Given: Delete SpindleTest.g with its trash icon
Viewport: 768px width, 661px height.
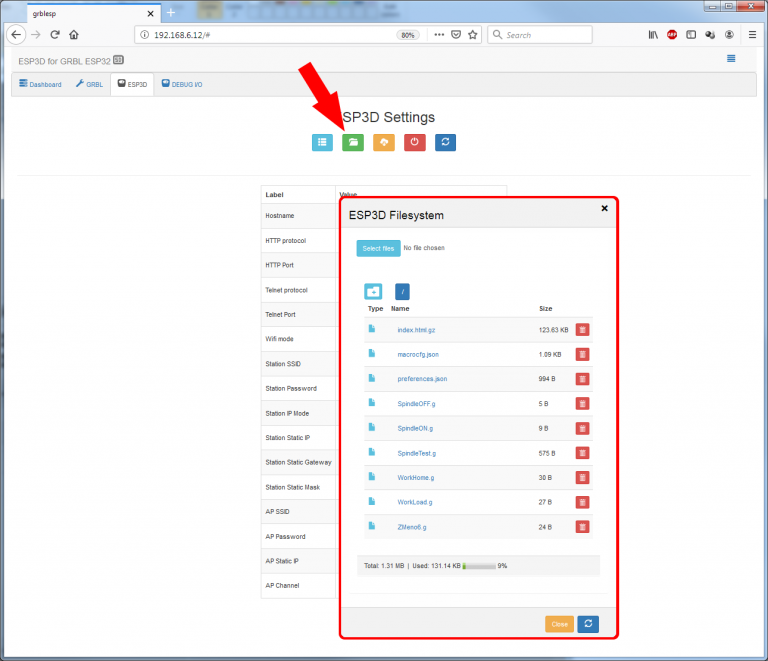Looking at the screenshot, I should coord(582,453).
